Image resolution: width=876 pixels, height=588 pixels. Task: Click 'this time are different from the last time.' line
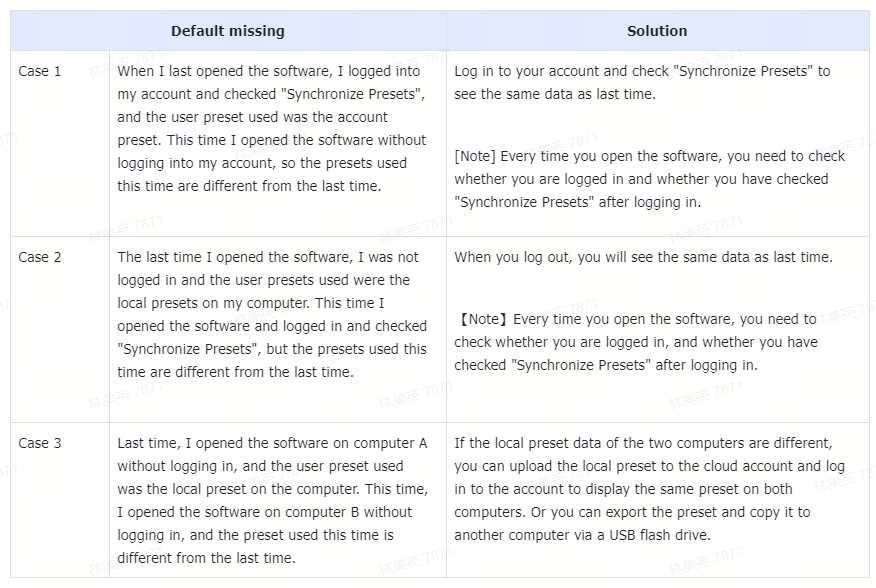[249, 186]
